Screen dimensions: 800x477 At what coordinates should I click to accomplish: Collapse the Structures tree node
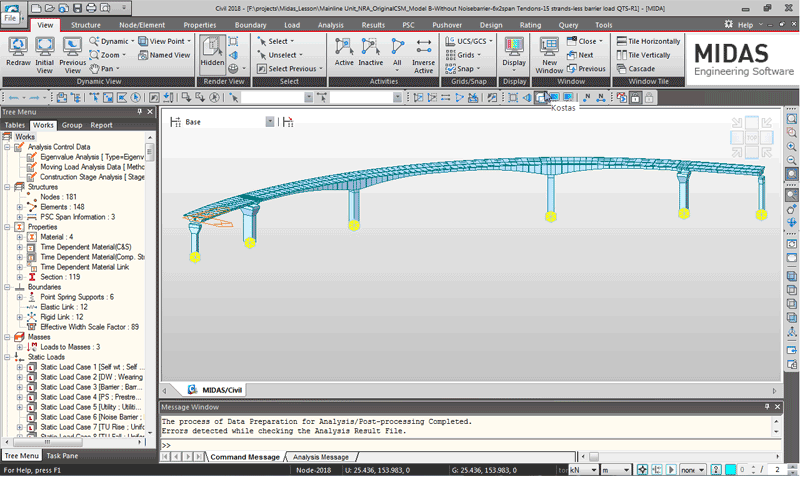(x=7, y=187)
